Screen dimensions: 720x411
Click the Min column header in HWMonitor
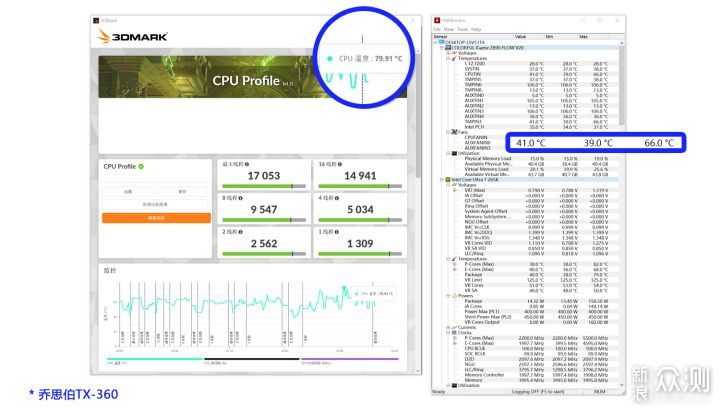coord(561,36)
